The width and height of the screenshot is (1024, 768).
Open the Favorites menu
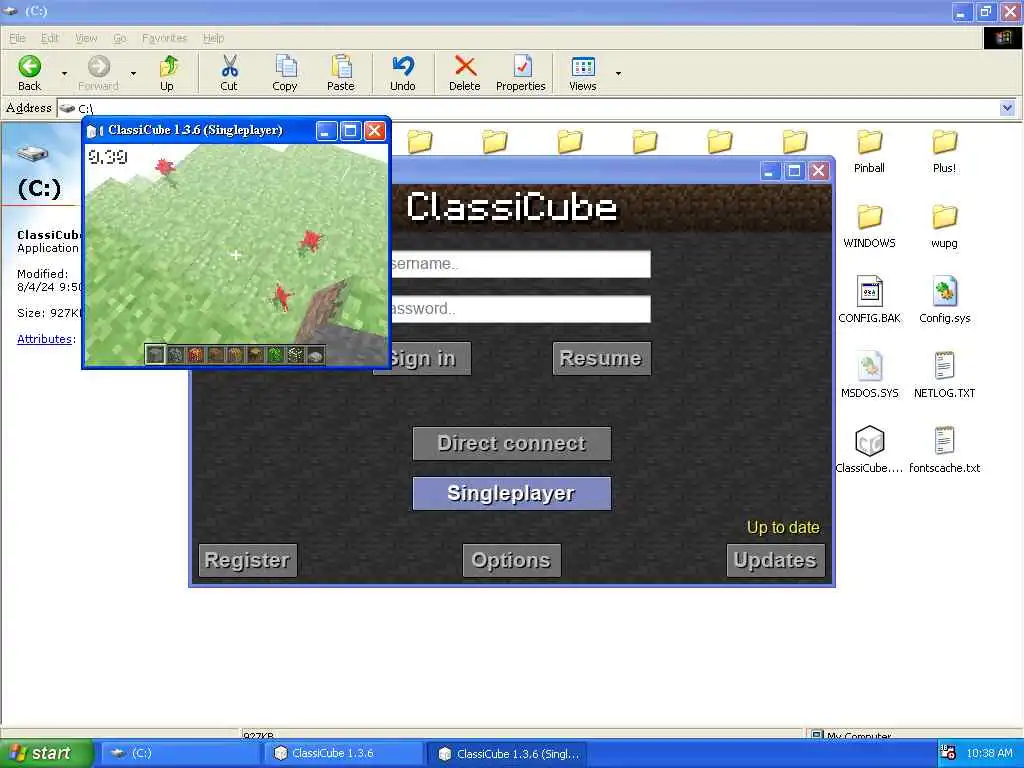pyautogui.click(x=165, y=38)
